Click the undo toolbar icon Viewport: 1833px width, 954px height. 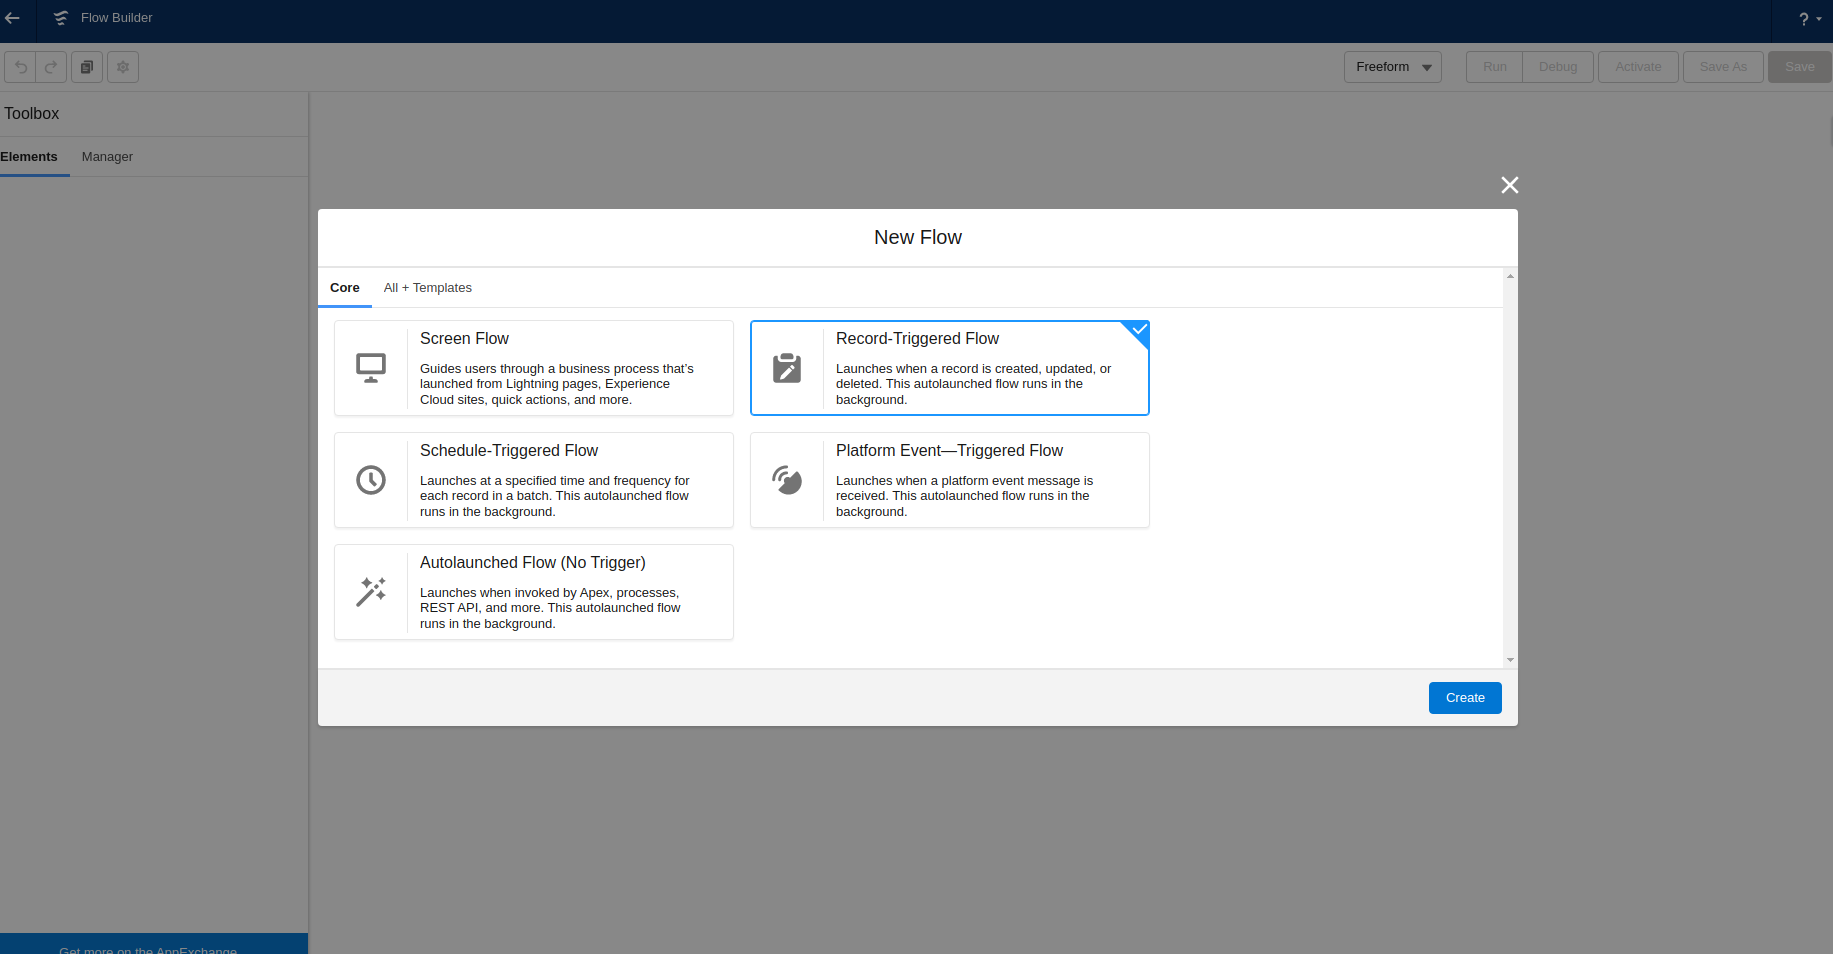coord(21,67)
